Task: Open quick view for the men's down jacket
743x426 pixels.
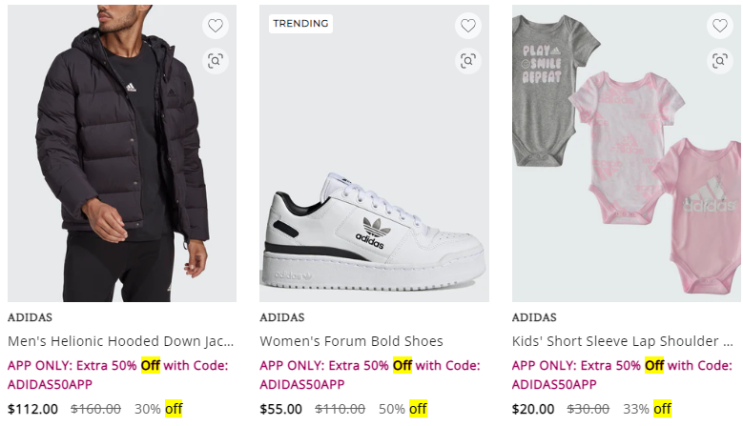Action: coord(215,61)
